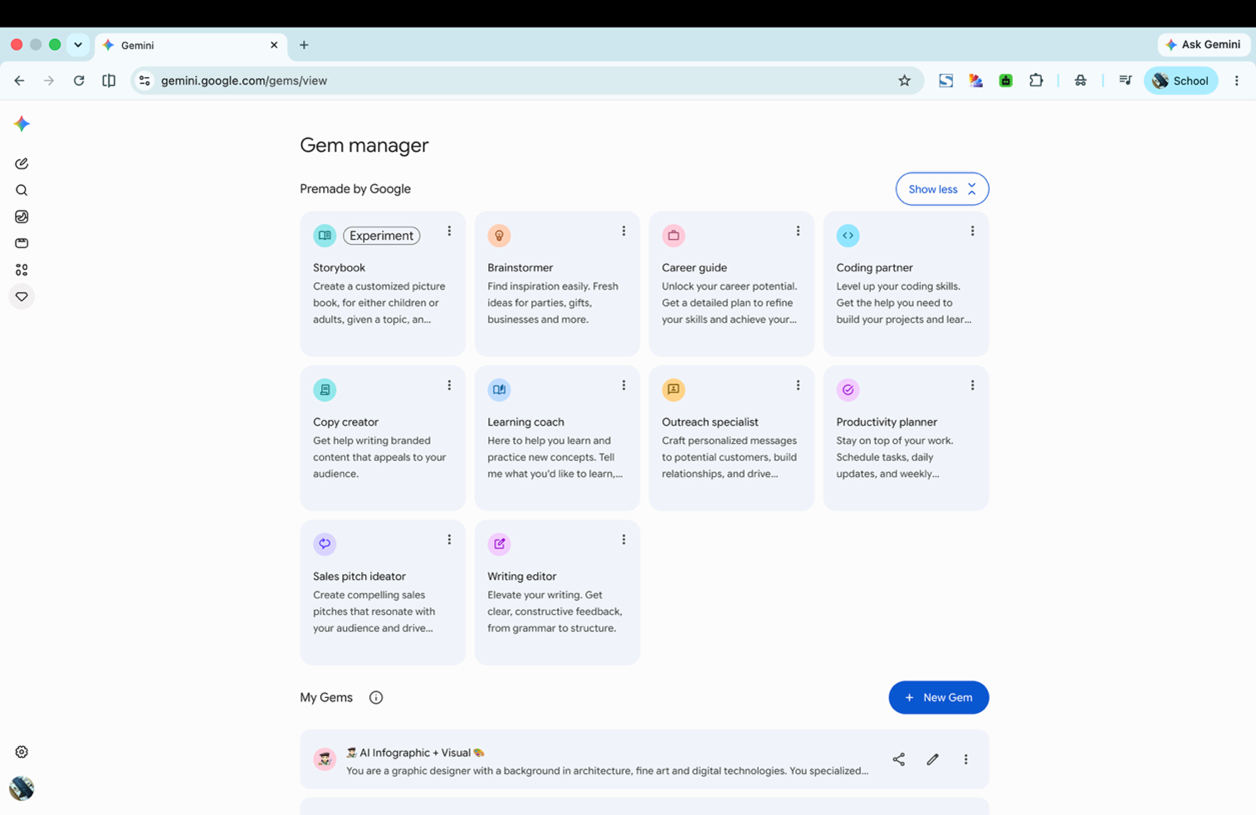The width and height of the screenshot is (1256, 815).
Task: Open the Coding partner gem card
Action: click(906, 284)
